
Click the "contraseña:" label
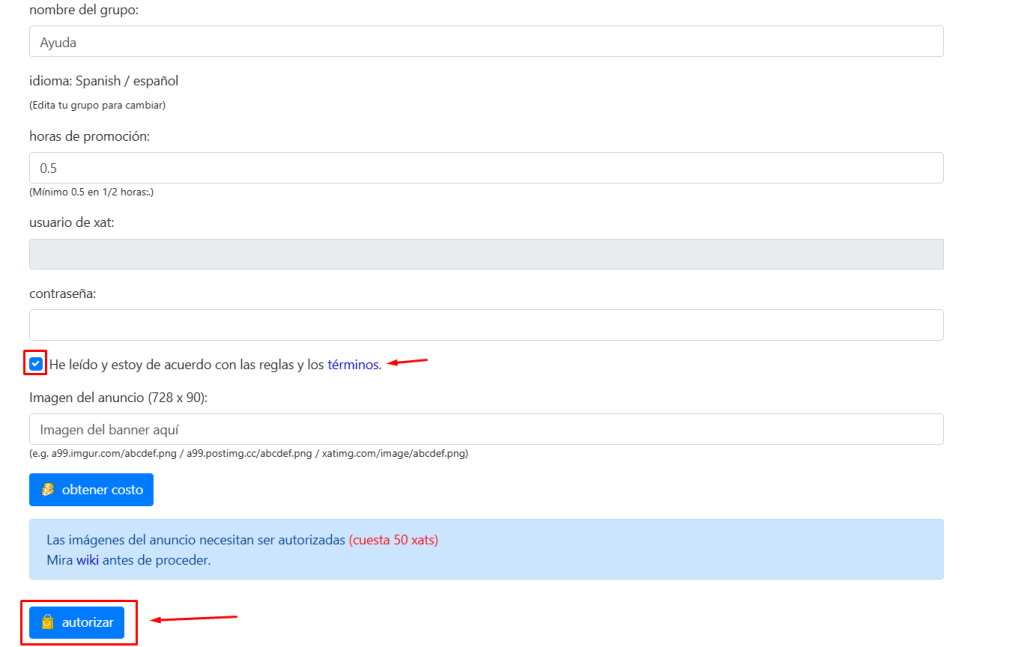[62, 294]
